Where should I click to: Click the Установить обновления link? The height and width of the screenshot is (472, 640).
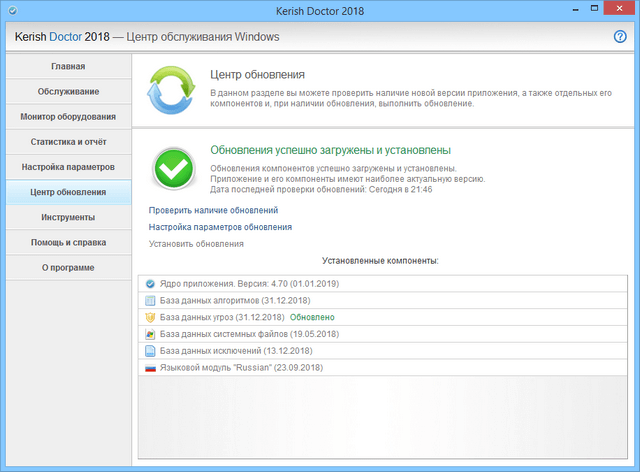click(196, 244)
